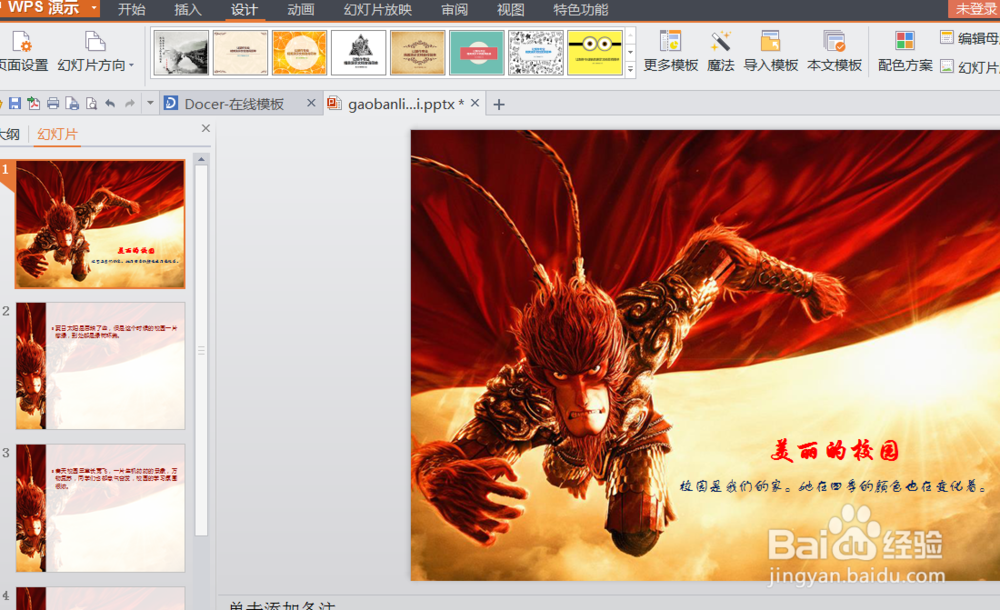
Task: Apply the brown vintage template thumbnail
Action: tap(418, 52)
